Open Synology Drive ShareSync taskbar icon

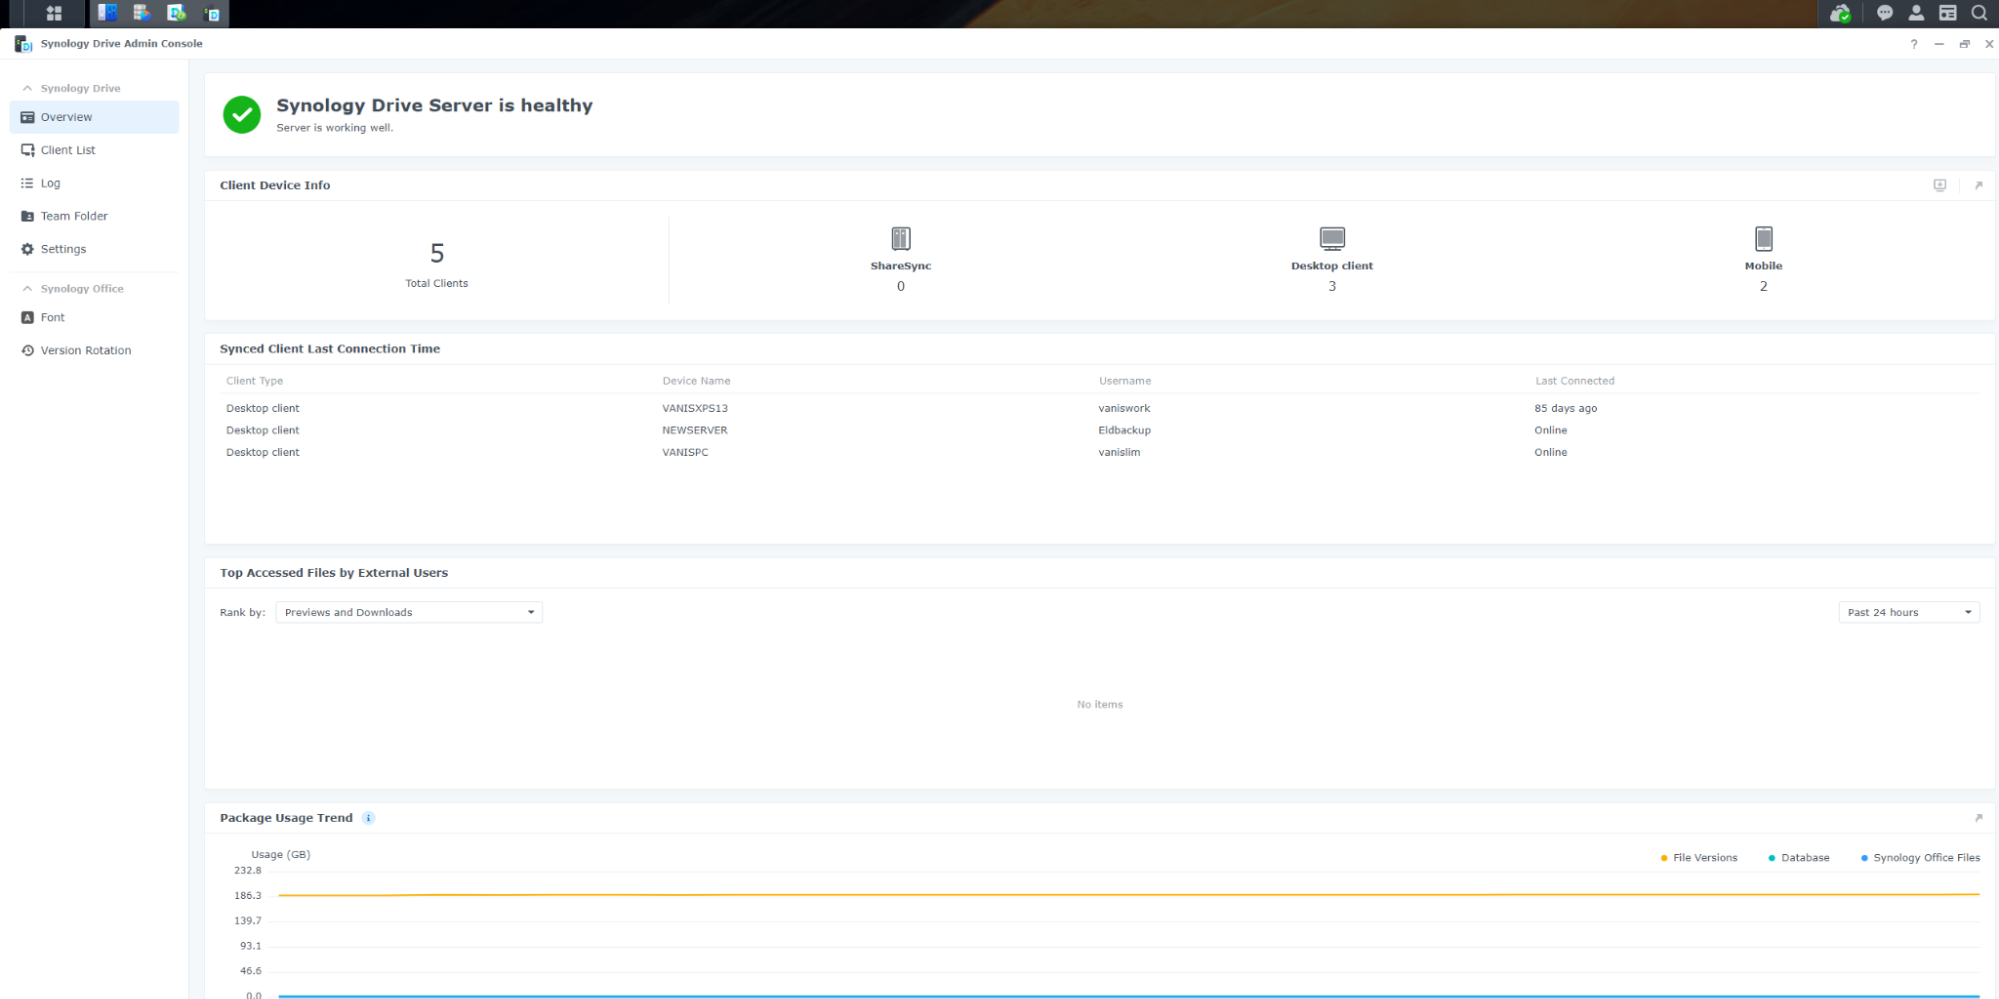coord(177,13)
